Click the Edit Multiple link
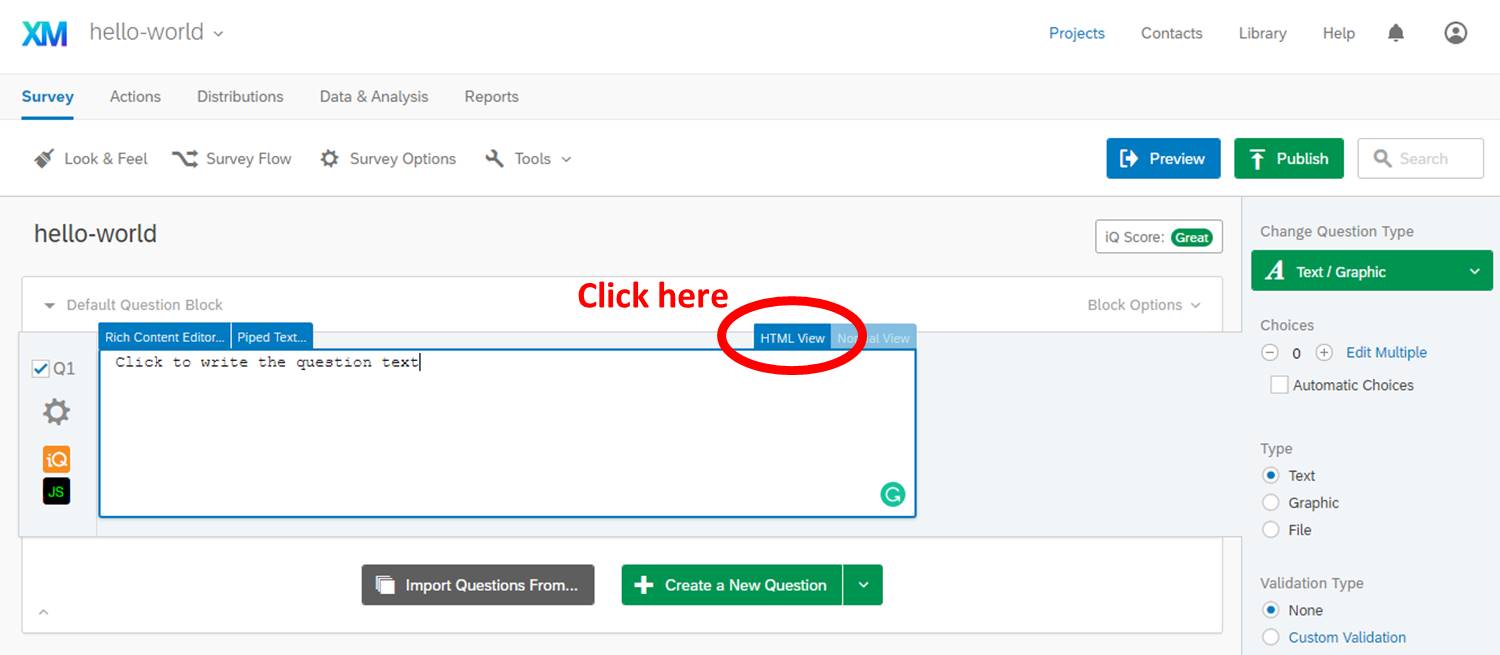The width and height of the screenshot is (1500, 655). coord(1386,352)
